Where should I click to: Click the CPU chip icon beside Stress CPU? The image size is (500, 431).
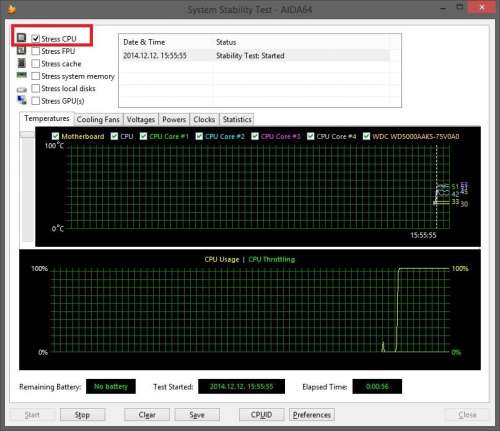coord(22,38)
